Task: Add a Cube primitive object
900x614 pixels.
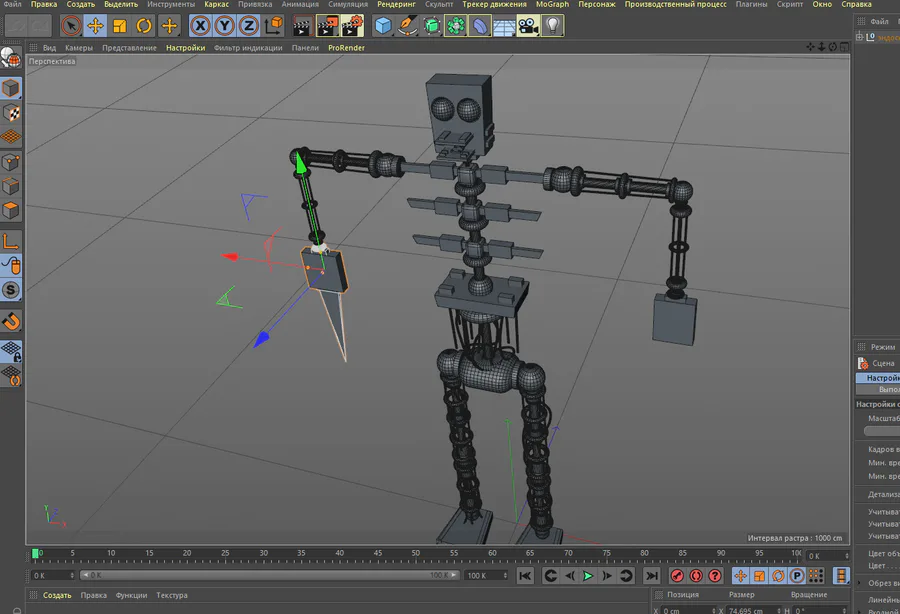Action: [x=383, y=26]
